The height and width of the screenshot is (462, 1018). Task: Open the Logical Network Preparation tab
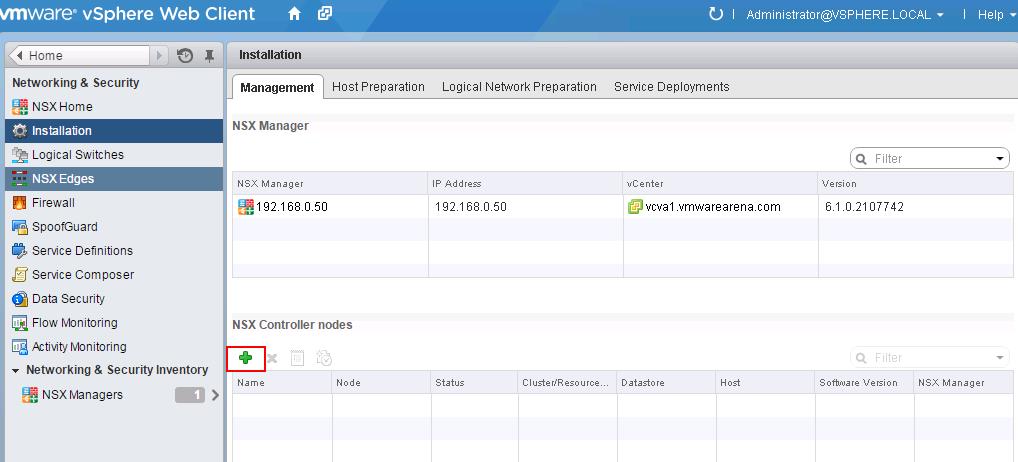[519, 87]
